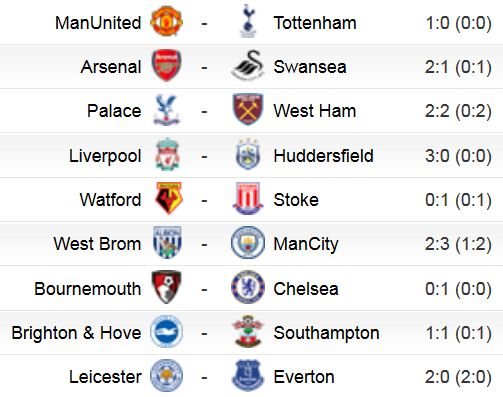Viewport: 503px width, 397px height.
Task: Click the Manchester City round crest
Action: tap(248, 242)
